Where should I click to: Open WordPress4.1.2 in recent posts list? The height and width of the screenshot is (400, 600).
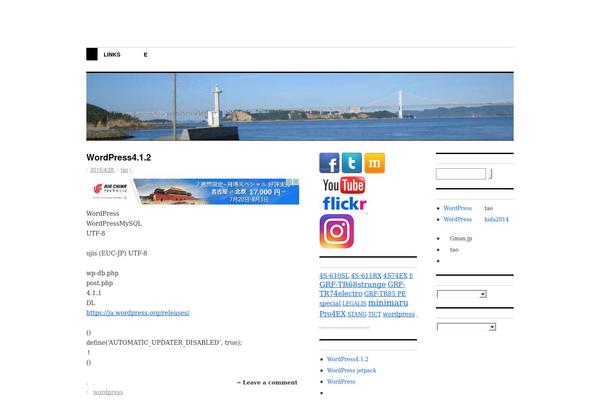point(347,359)
